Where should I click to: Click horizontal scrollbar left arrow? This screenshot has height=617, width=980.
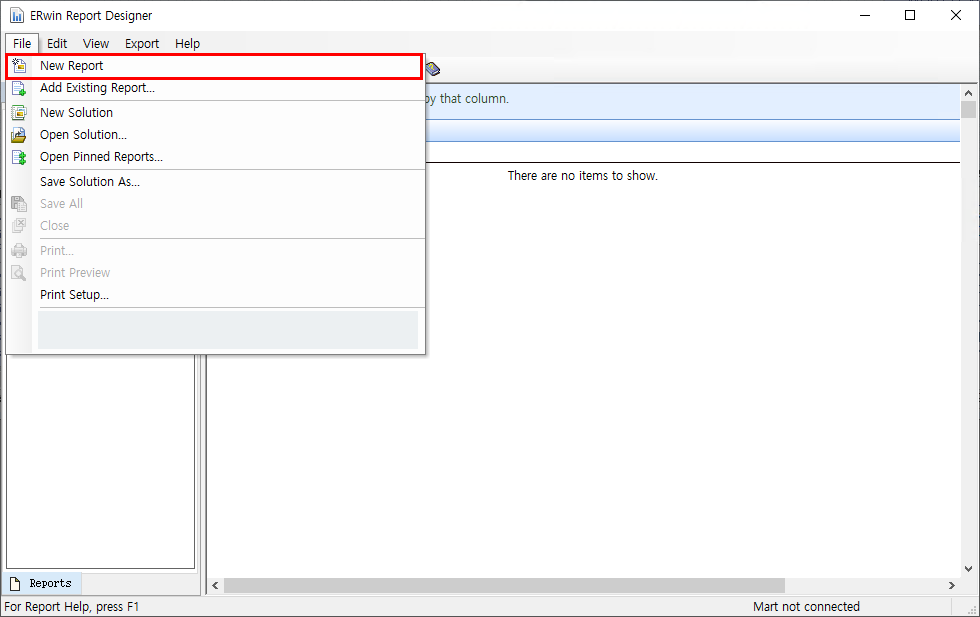(x=215, y=586)
